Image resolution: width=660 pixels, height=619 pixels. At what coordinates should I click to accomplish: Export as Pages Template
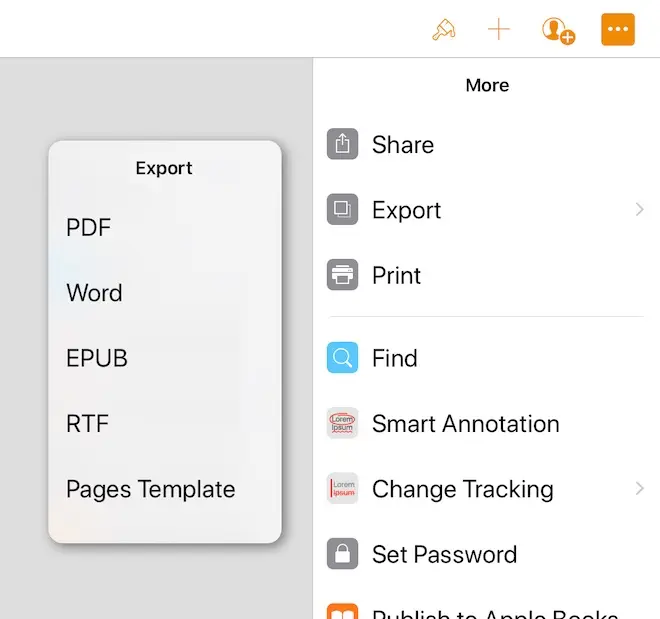[151, 489]
